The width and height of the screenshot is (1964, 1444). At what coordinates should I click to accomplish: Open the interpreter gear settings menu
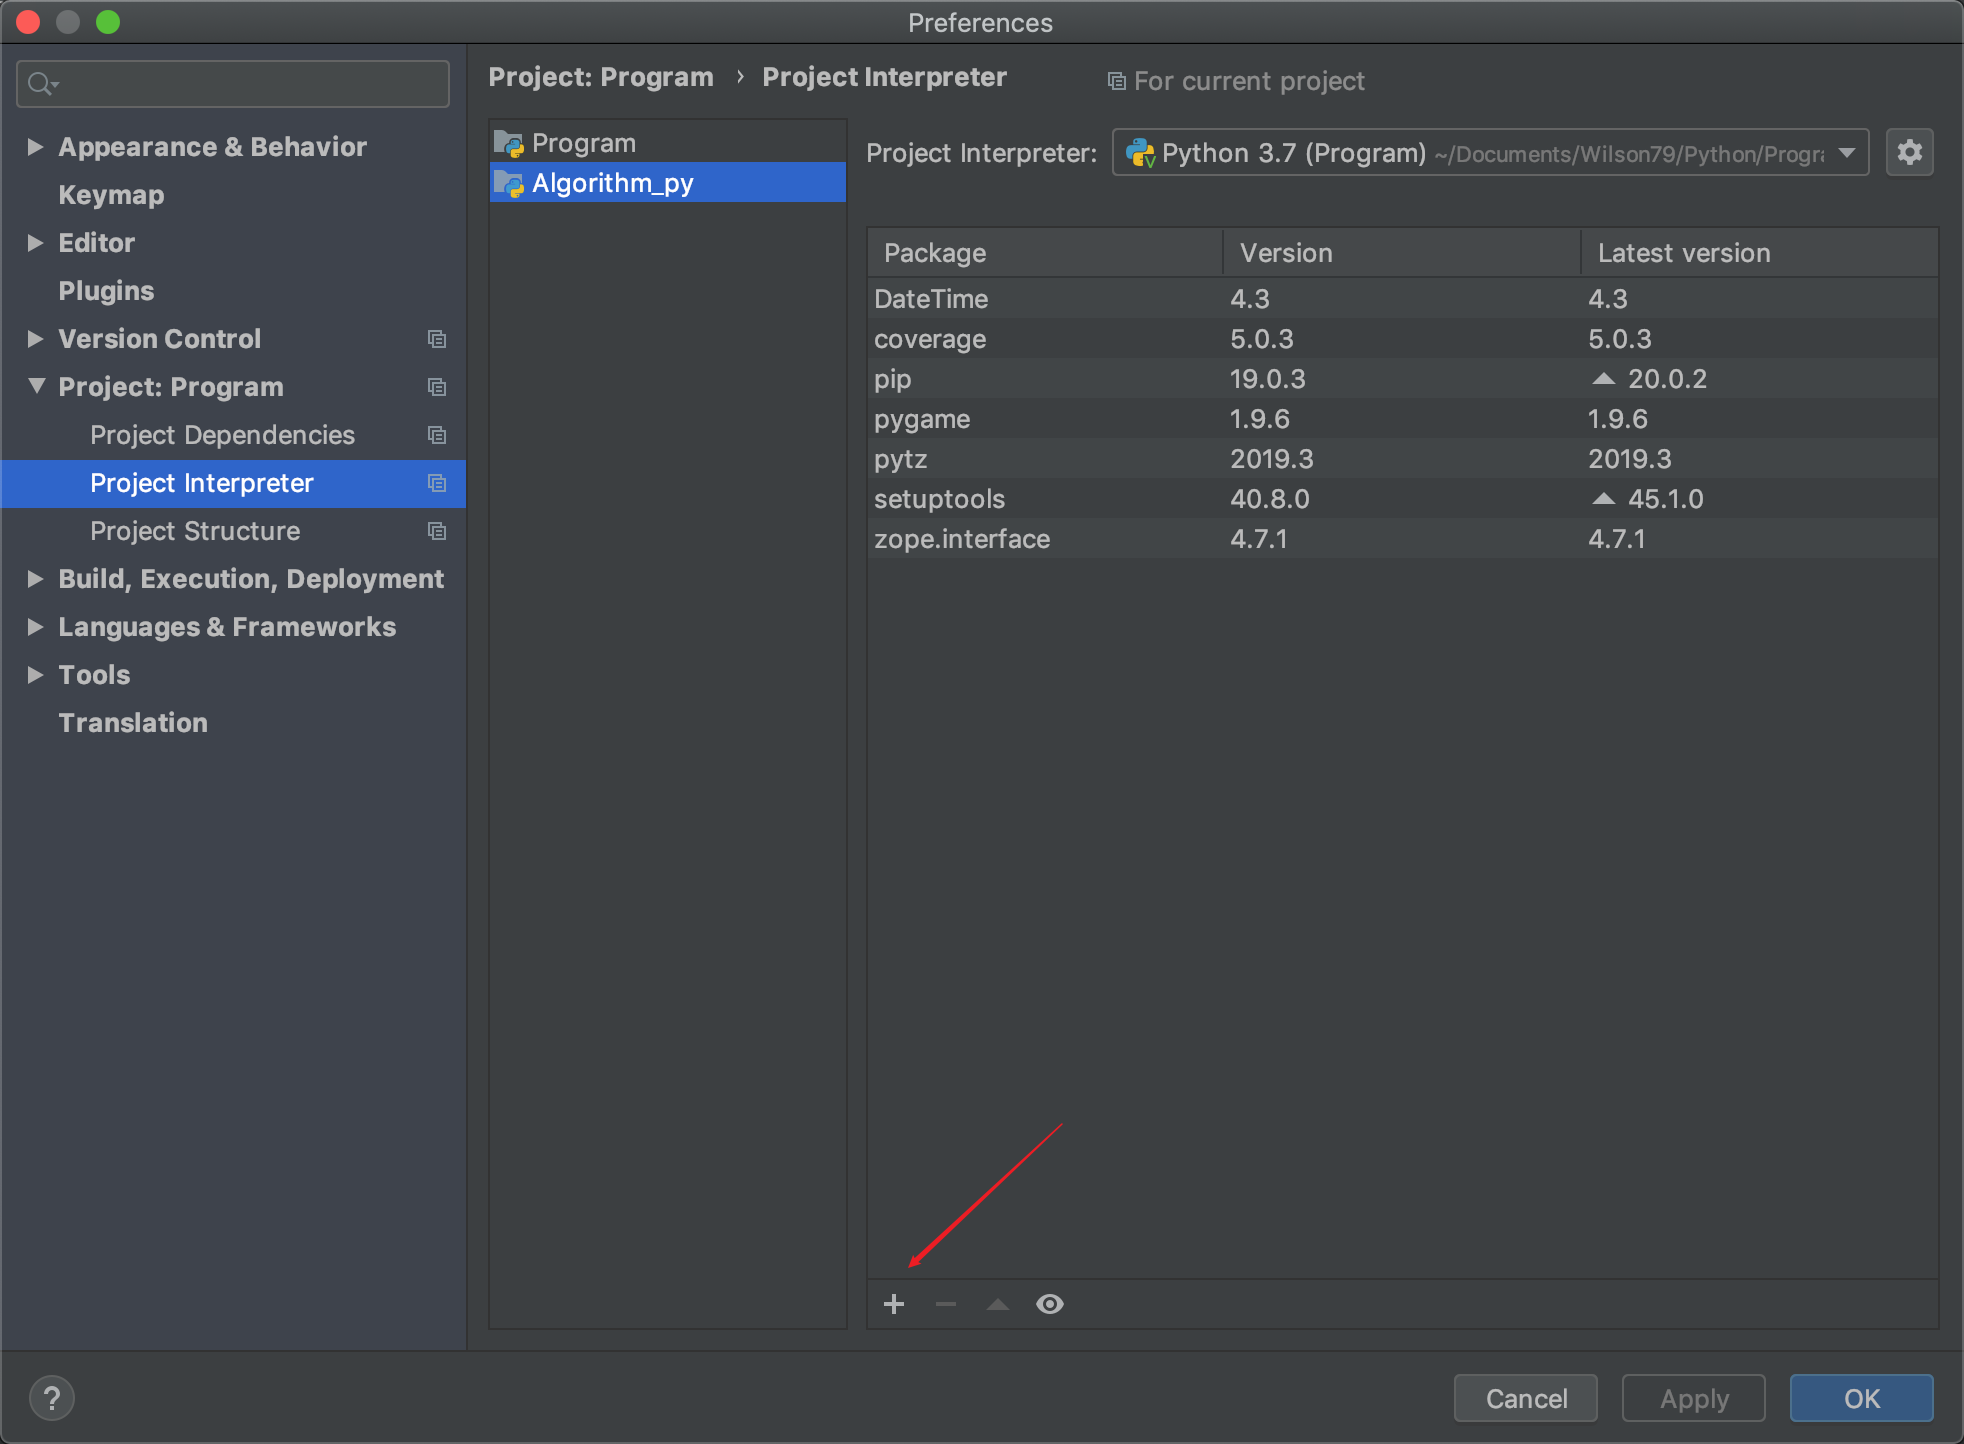1909,153
